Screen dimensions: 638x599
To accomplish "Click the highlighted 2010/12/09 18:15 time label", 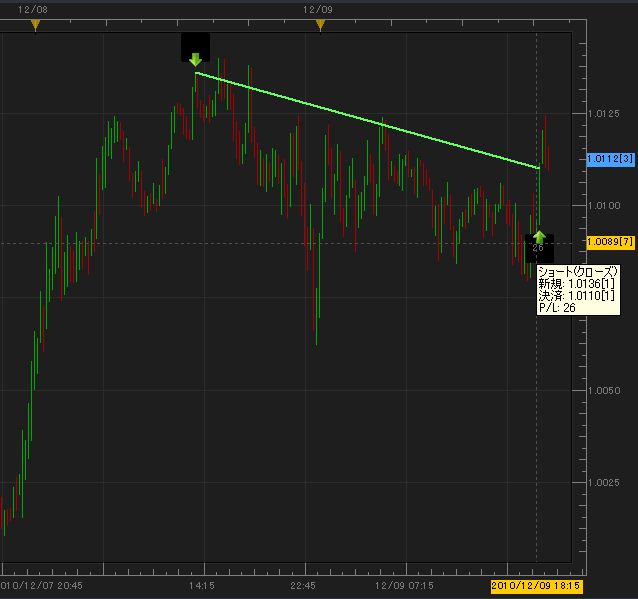I will (536, 584).
